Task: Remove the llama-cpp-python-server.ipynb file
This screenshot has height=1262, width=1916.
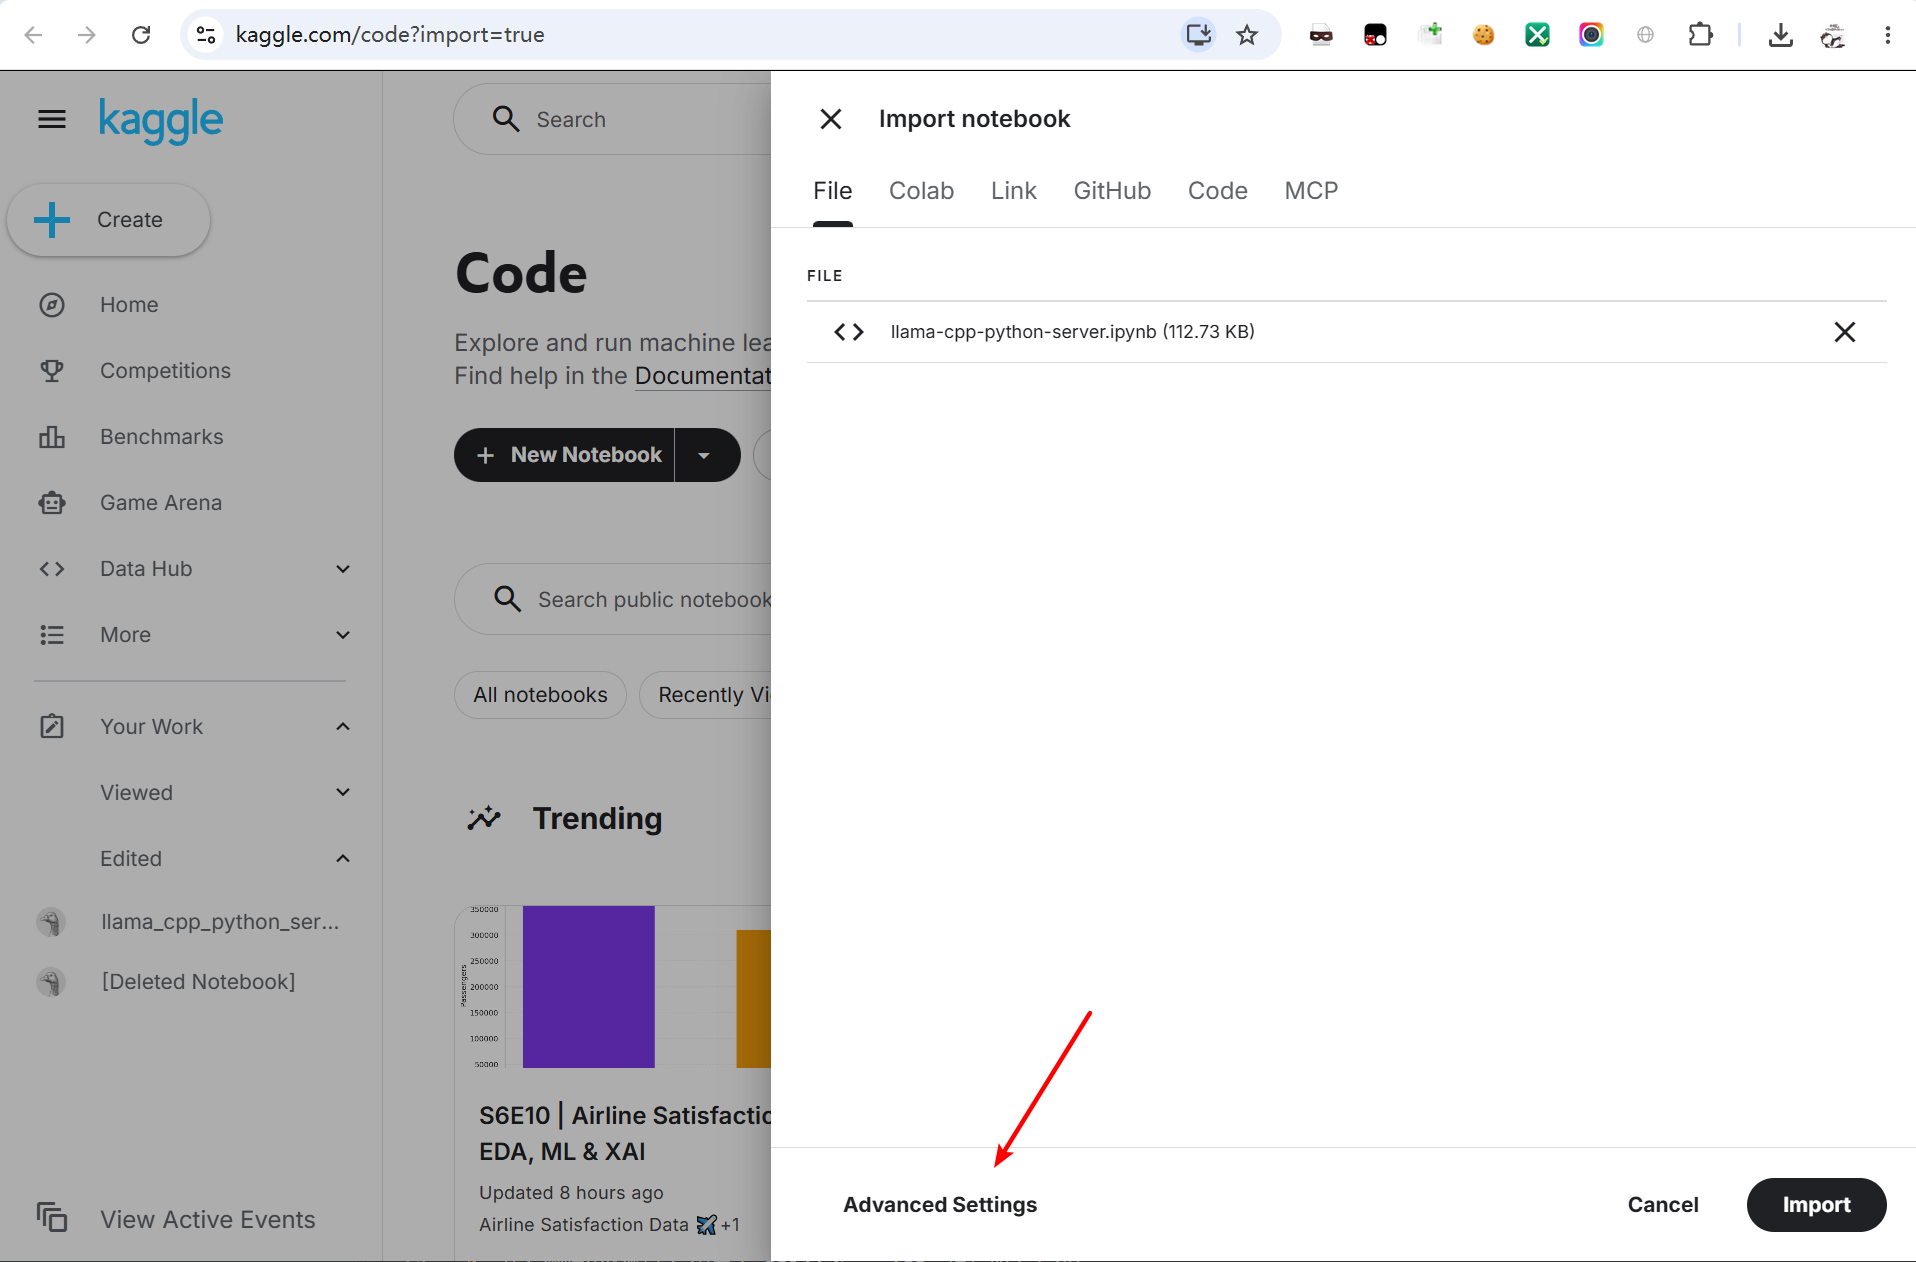Action: click(x=1844, y=332)
